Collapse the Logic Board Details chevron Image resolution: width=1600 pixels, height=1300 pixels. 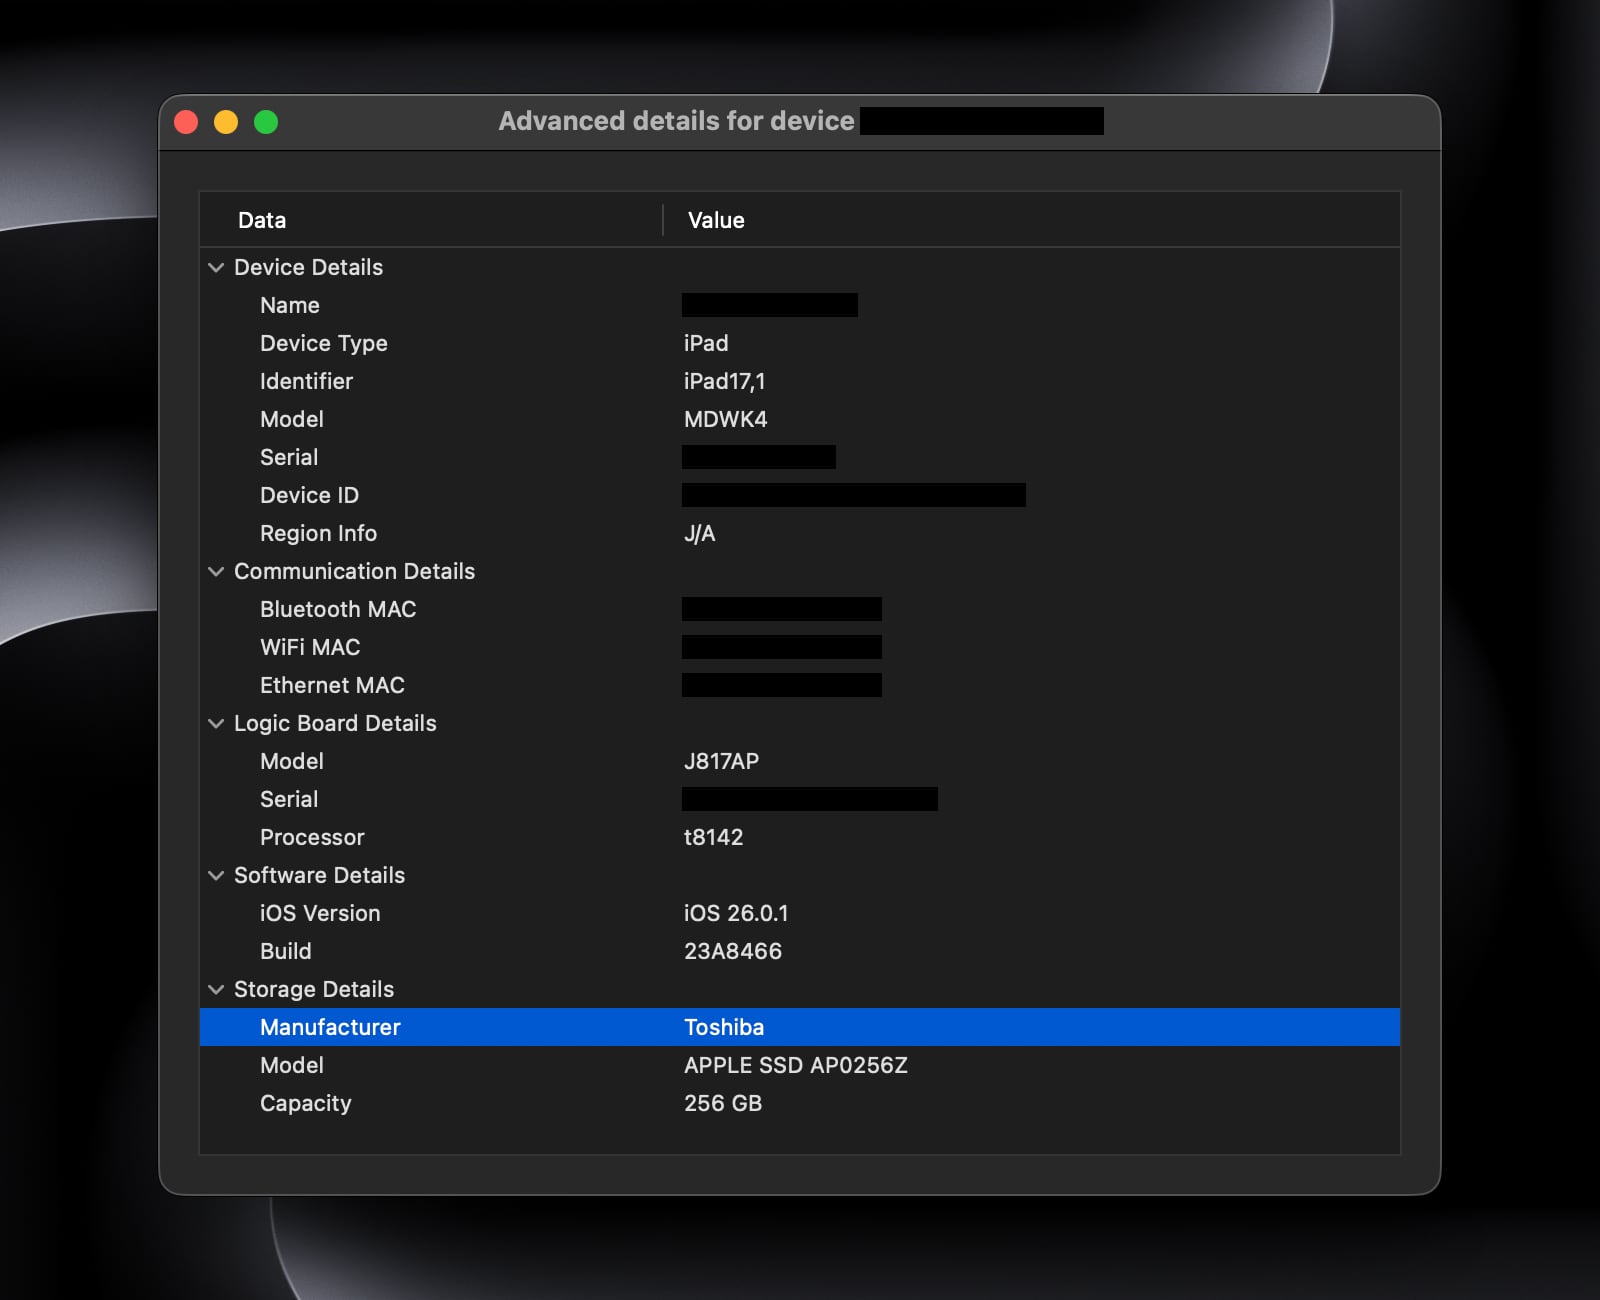[x=216, y=724]
